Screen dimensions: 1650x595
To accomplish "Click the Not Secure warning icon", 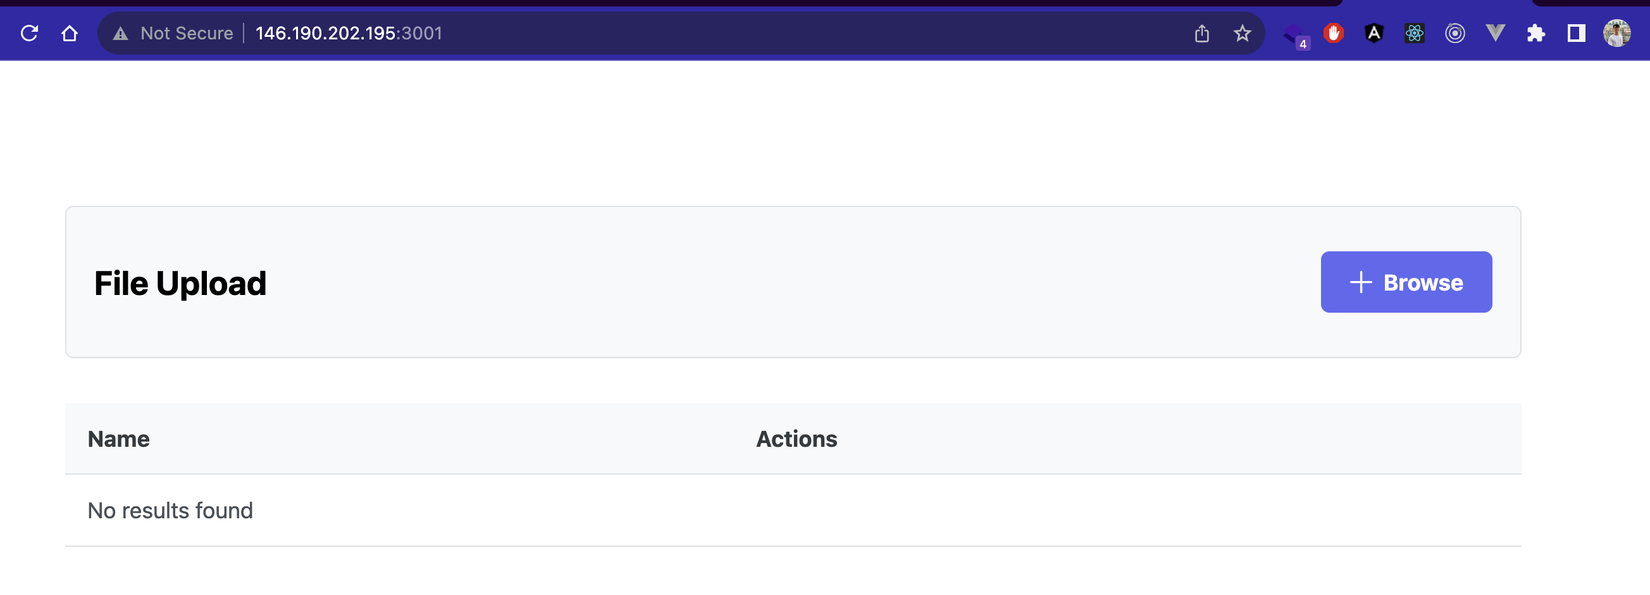I will [121, 34].
